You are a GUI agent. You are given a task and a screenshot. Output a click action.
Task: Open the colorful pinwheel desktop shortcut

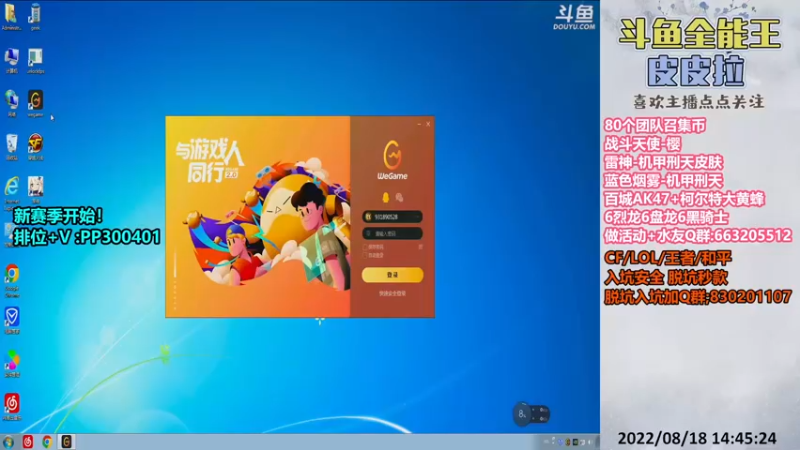pyautogui.click(x=12, y=363)
